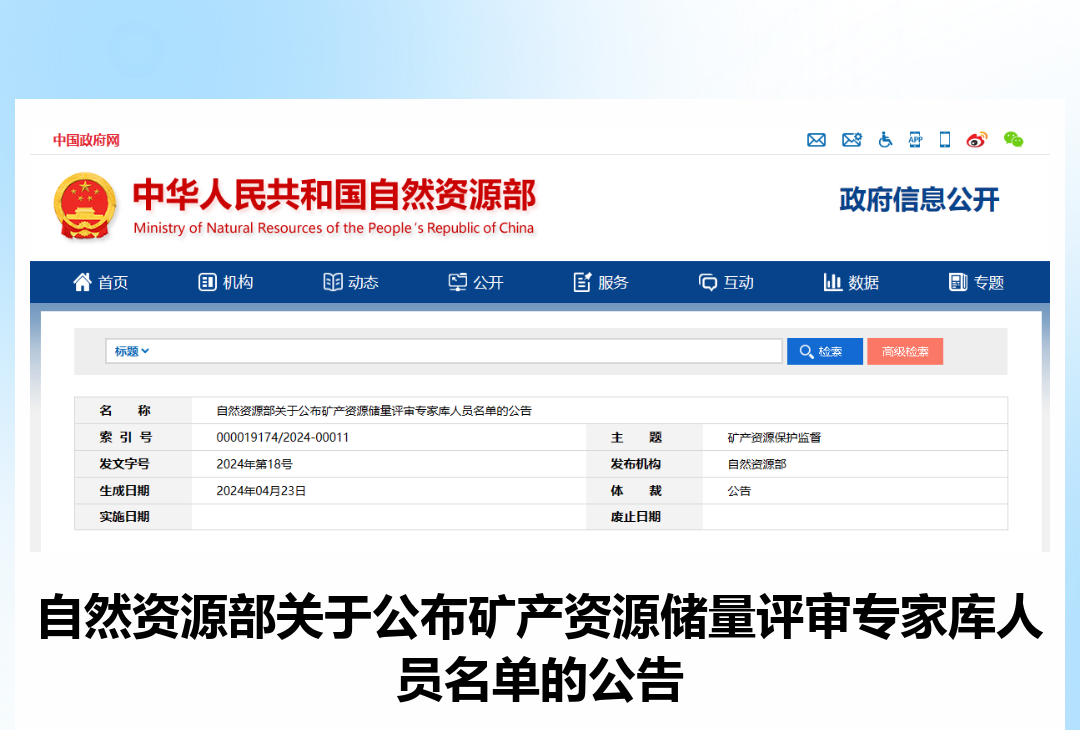Image resolution: width=1080 pixels, height=730 pixels.
Task: Open the 互动 navigation item
Action: click(726, 282)
